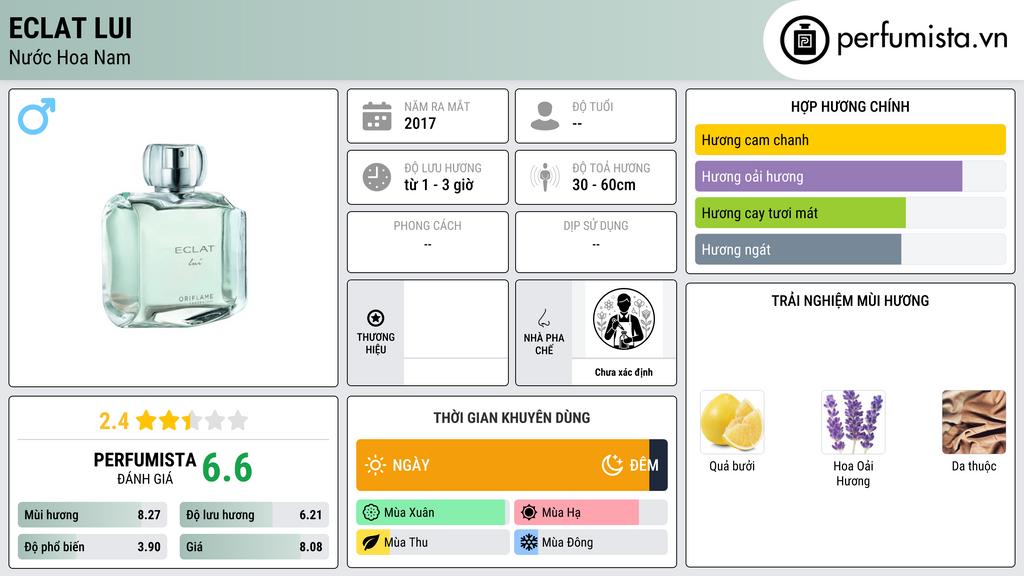
Task: Click the perfumista.vn perfume bottle logo
Action: pyautogui.click(x=804, y=40)
